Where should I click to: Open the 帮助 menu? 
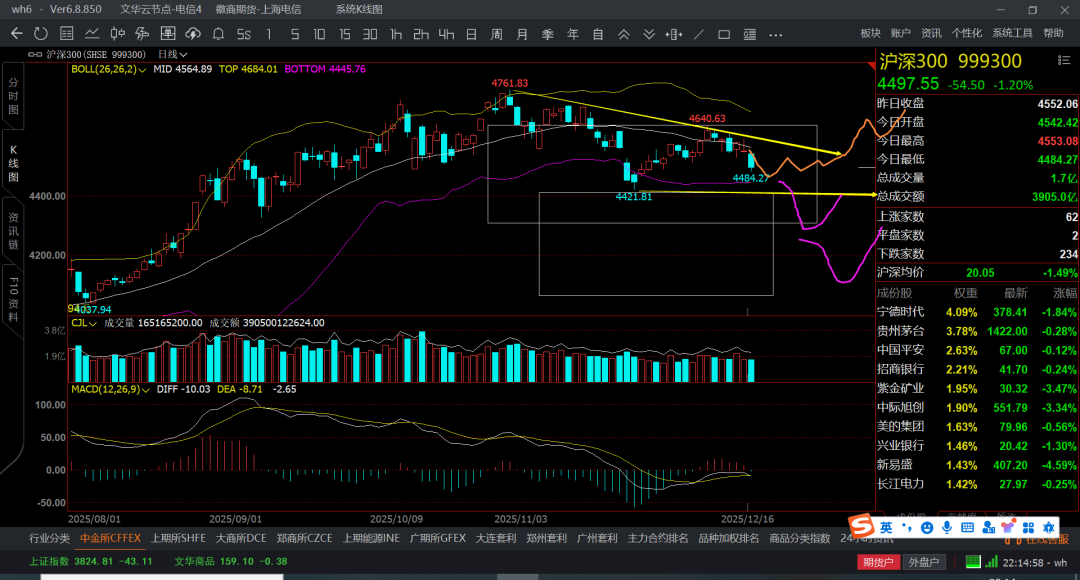tap(1053, 33)
